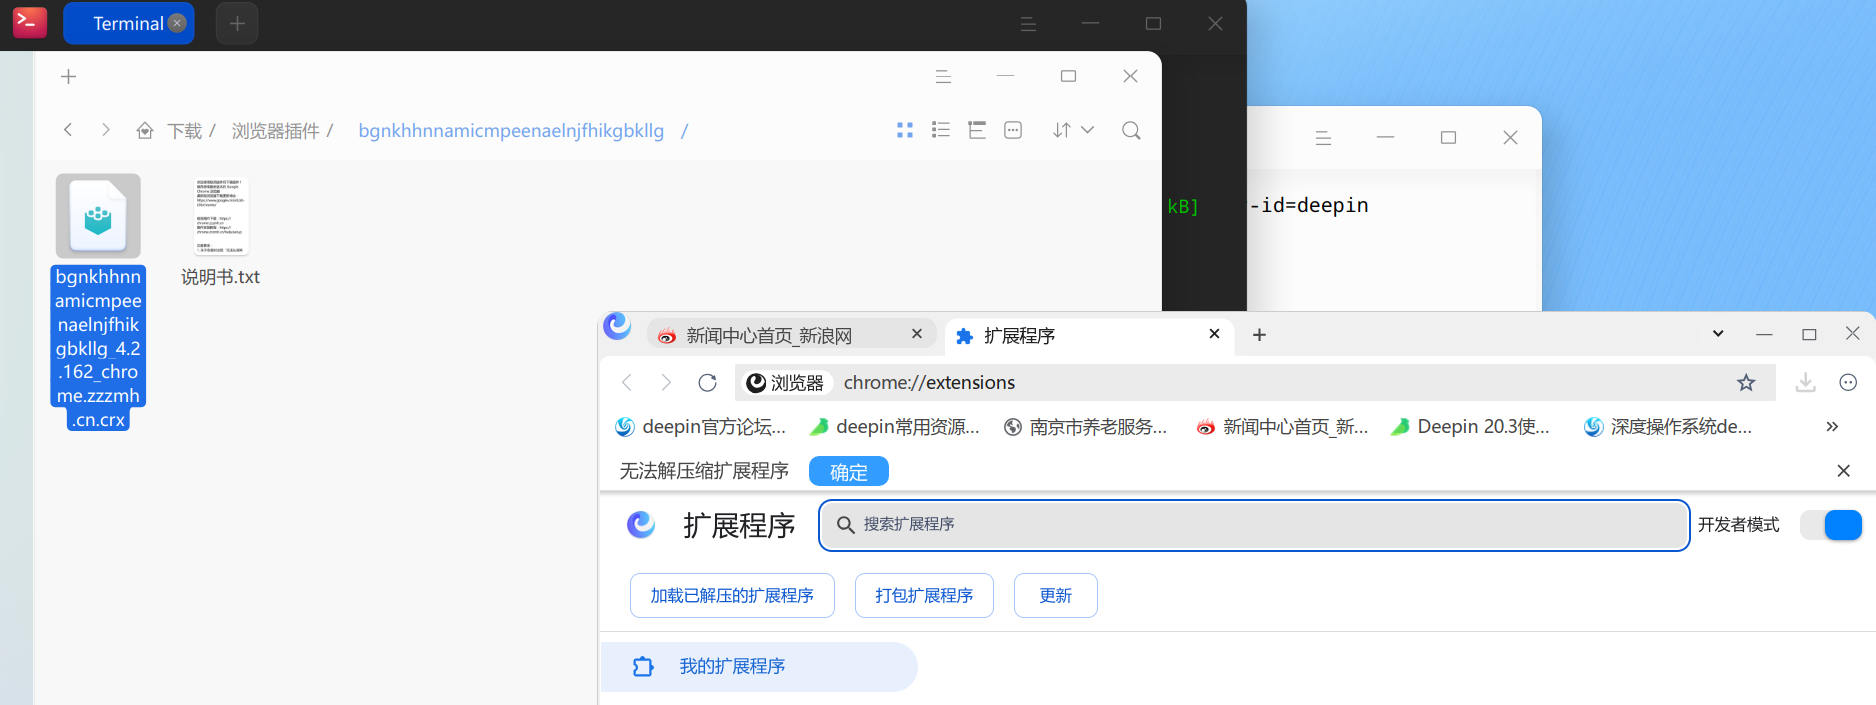The image size is (1876, 705).
Task: Open a new browser tab
Action: (1259, 335)
